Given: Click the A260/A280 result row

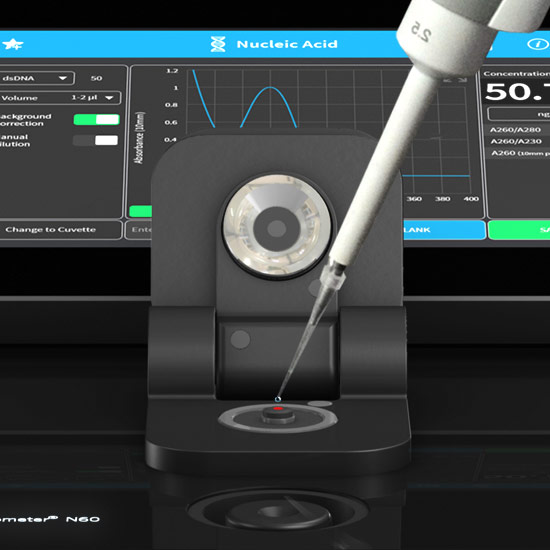Looking at the screenshot, I should coord(519,130).
